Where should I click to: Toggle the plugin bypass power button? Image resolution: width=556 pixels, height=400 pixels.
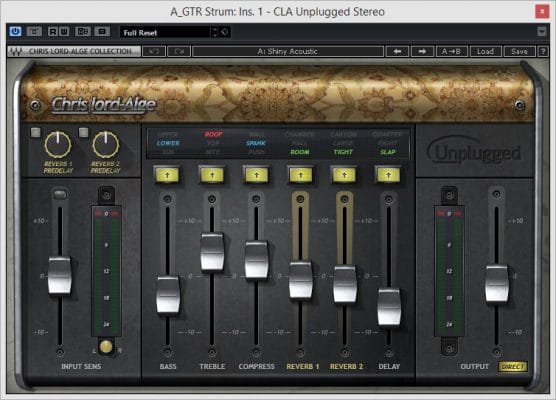[x=15, y=32]
